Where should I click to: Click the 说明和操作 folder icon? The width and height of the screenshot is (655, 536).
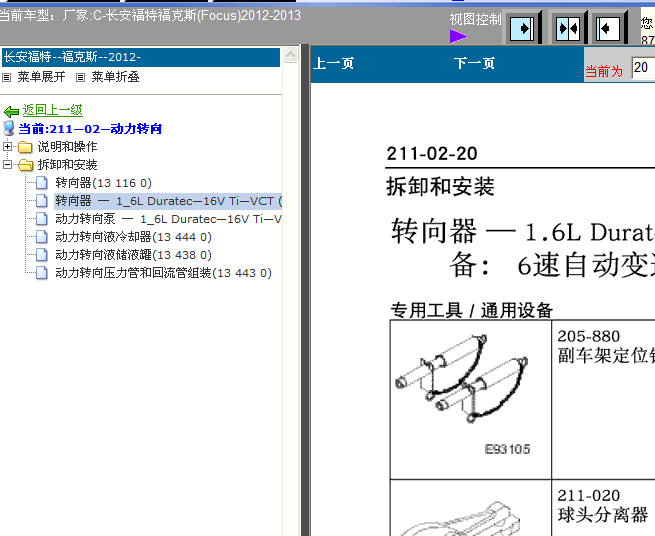coord(25,147)
